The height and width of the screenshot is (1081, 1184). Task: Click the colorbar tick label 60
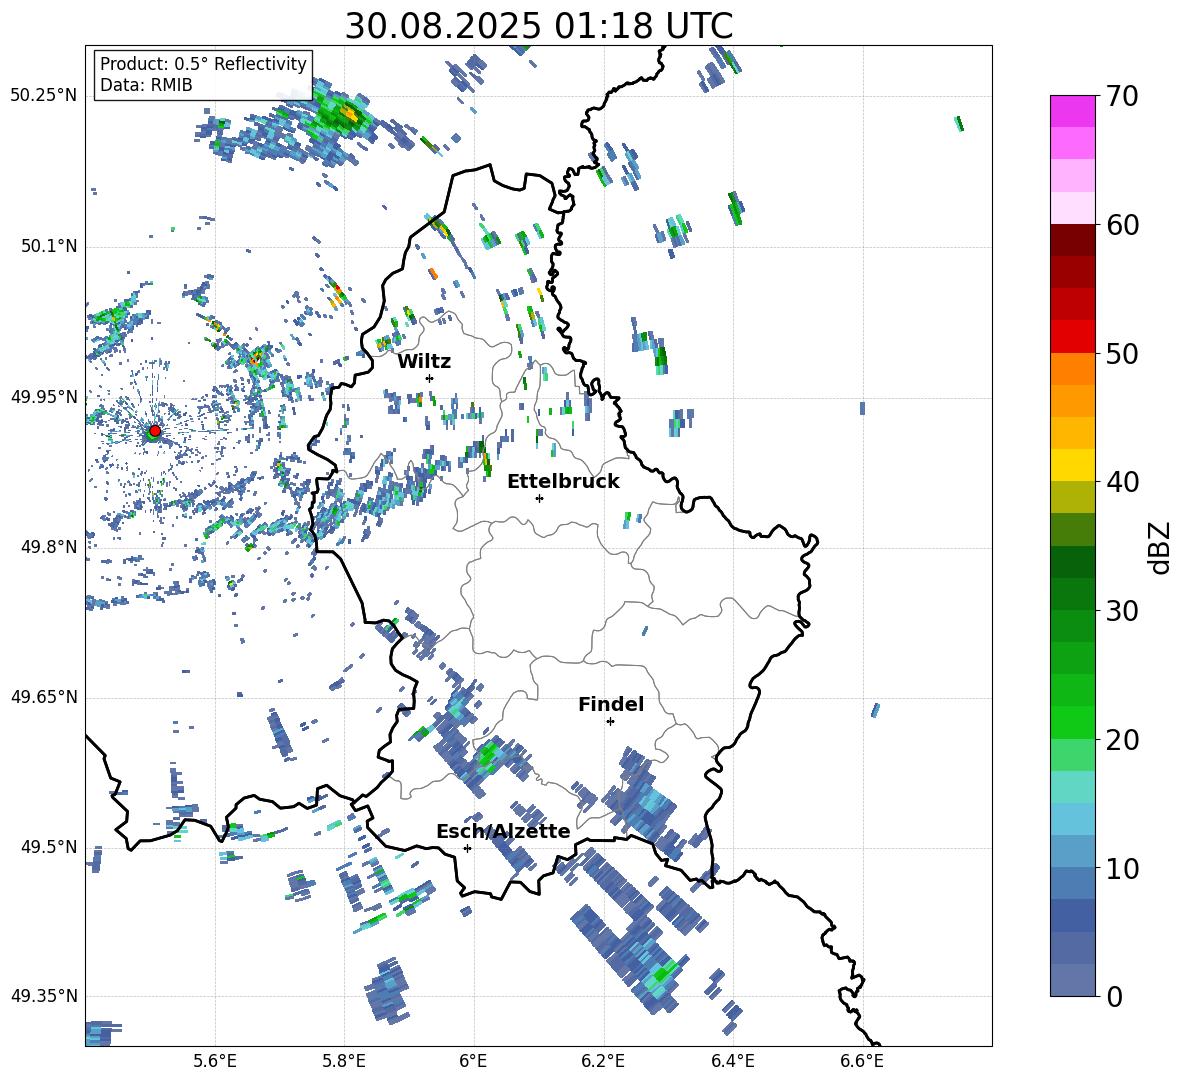1122,225
